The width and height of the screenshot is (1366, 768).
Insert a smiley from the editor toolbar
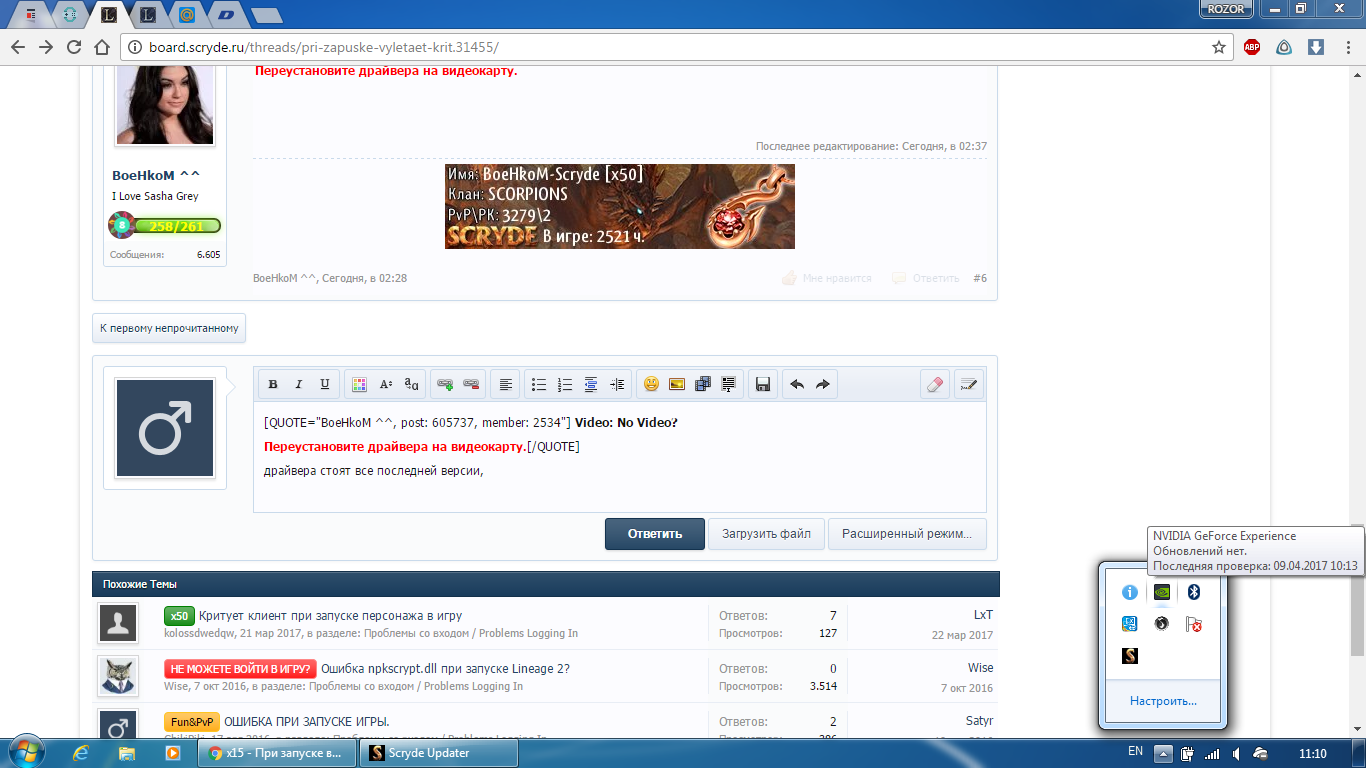(x=651, y=384)
